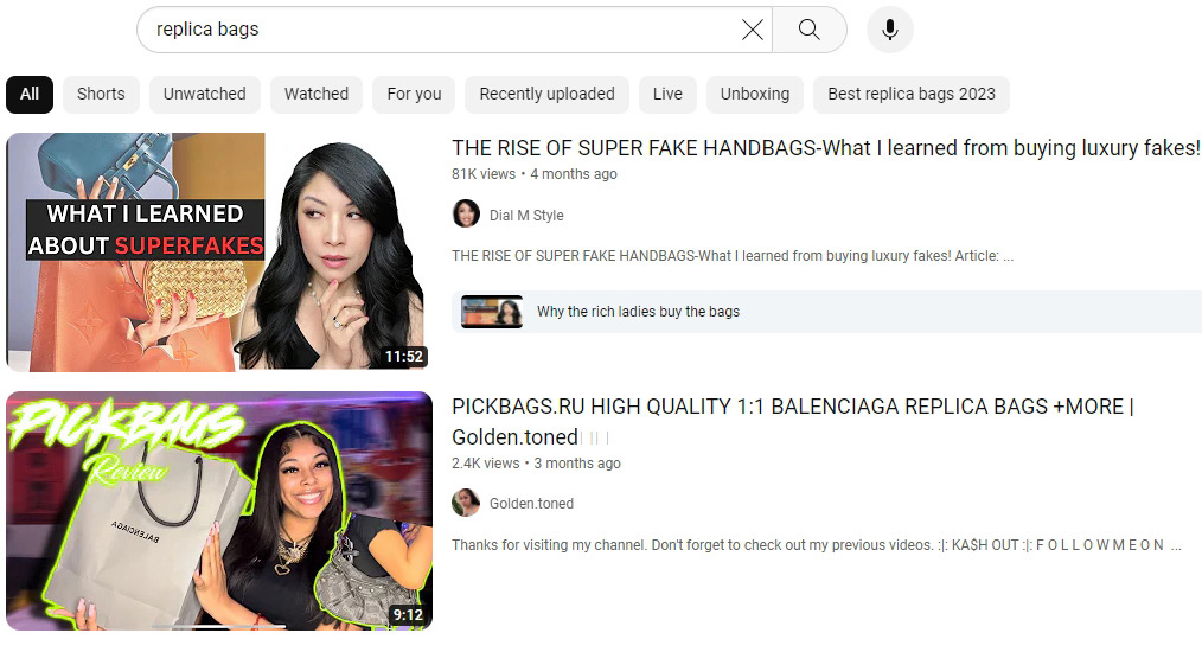Screen dimensions: 1202x652
Task: Select the Unboxing filter chip
Action: (x=755, y=94)
